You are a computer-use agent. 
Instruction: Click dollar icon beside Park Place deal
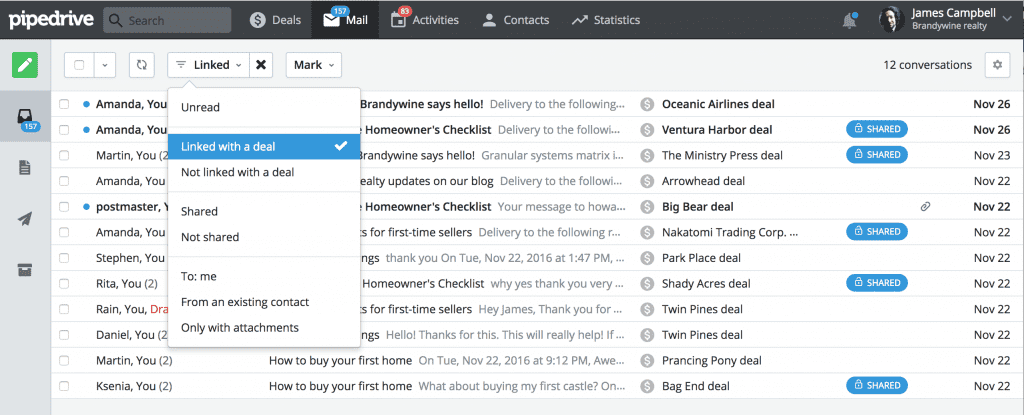pos(647,258)
